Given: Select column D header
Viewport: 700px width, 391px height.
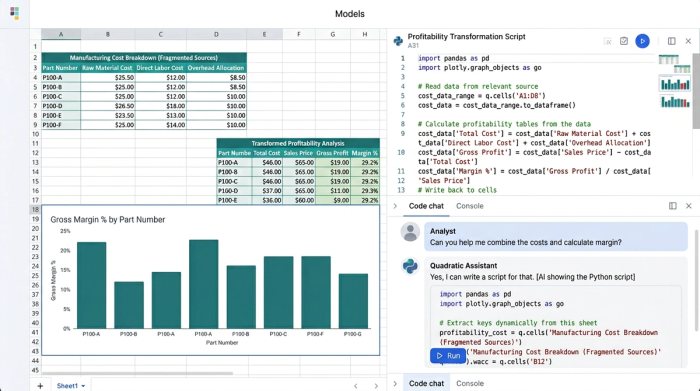Looking at the screenshot, I should pos(216,34).
